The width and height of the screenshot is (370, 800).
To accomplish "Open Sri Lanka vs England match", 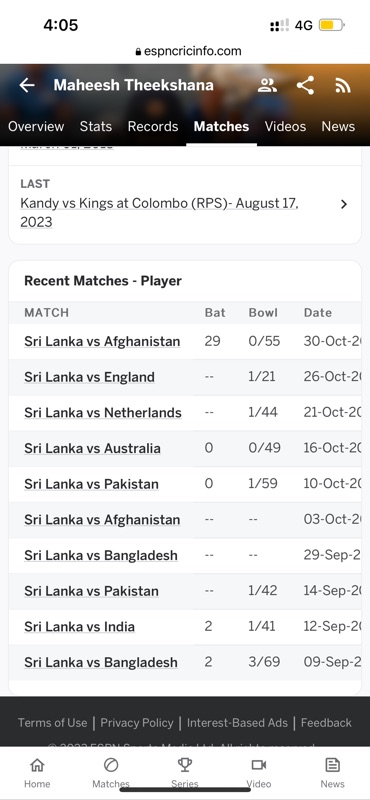I will [x=89, y=378].
